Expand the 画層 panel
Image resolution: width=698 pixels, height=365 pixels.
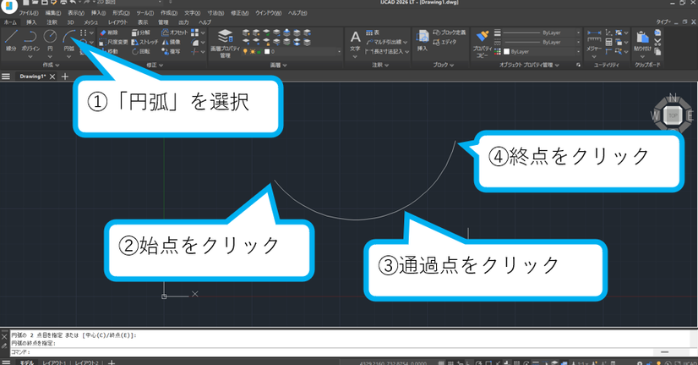pos(278,65)
